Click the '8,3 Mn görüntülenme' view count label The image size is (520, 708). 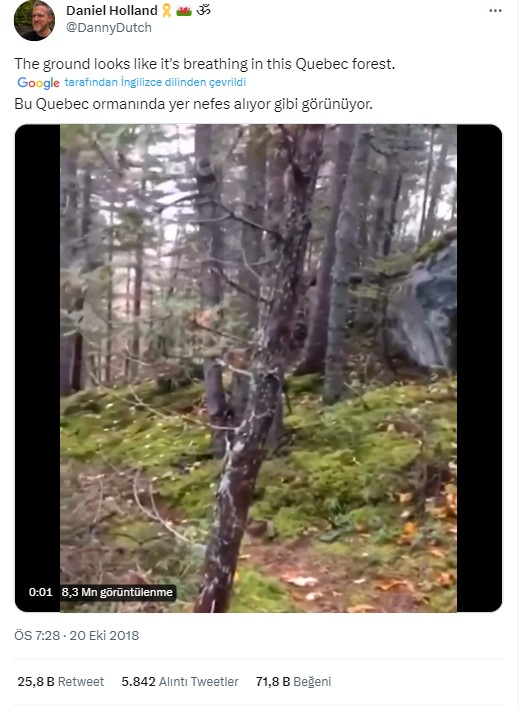pos(117,592)
